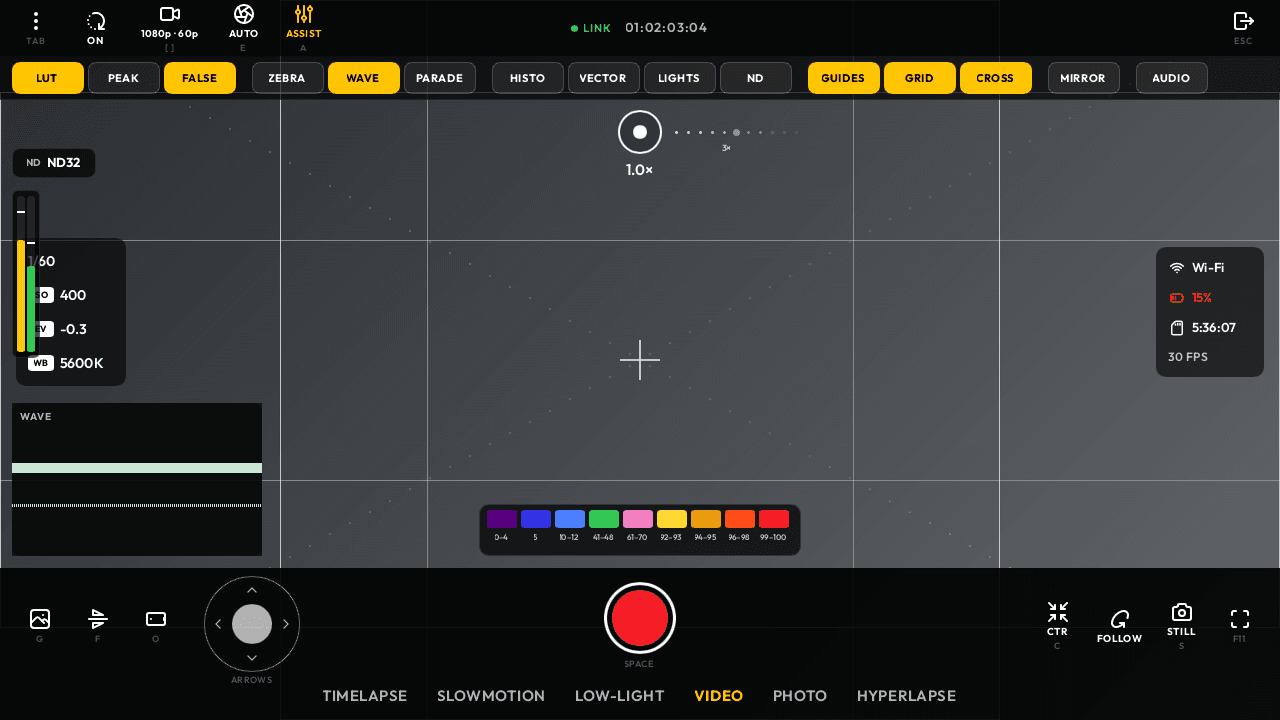This screenshot has height=720, width=1280.
Task: Disable the CROSS crosshair overlay
Action: click(996, 78)
